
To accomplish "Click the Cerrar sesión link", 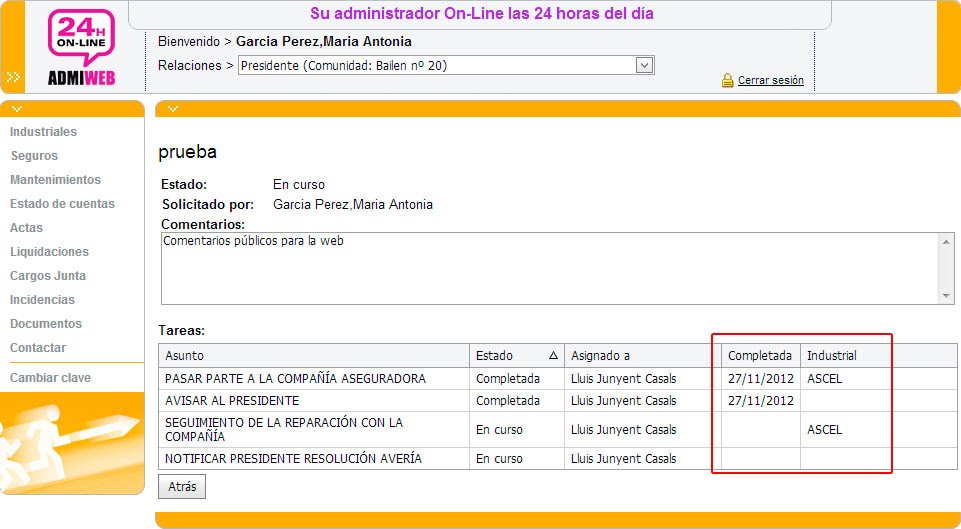I will pos(770,80).
